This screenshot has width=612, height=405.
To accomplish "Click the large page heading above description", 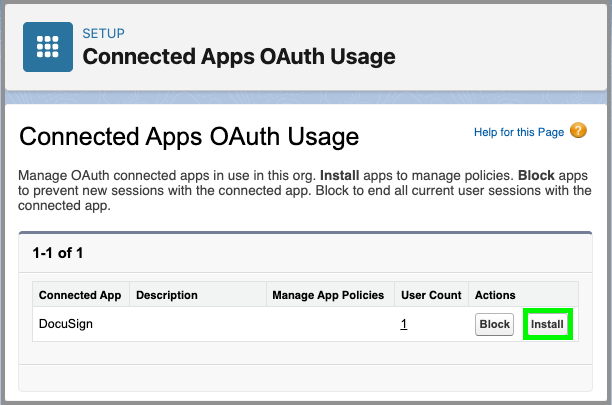I will (189, 137).
